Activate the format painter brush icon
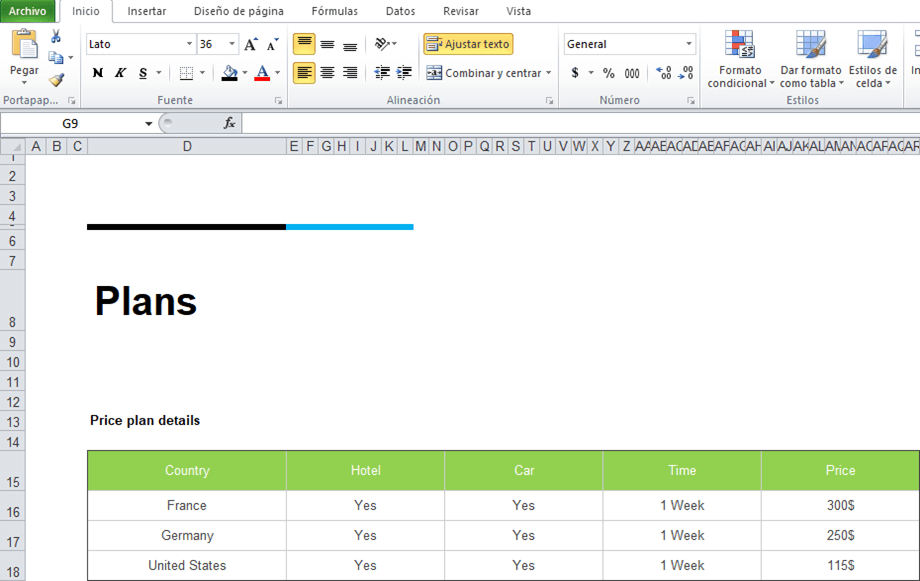The width and height of the screenshot is (920, 581). click(x=56, y=79)
